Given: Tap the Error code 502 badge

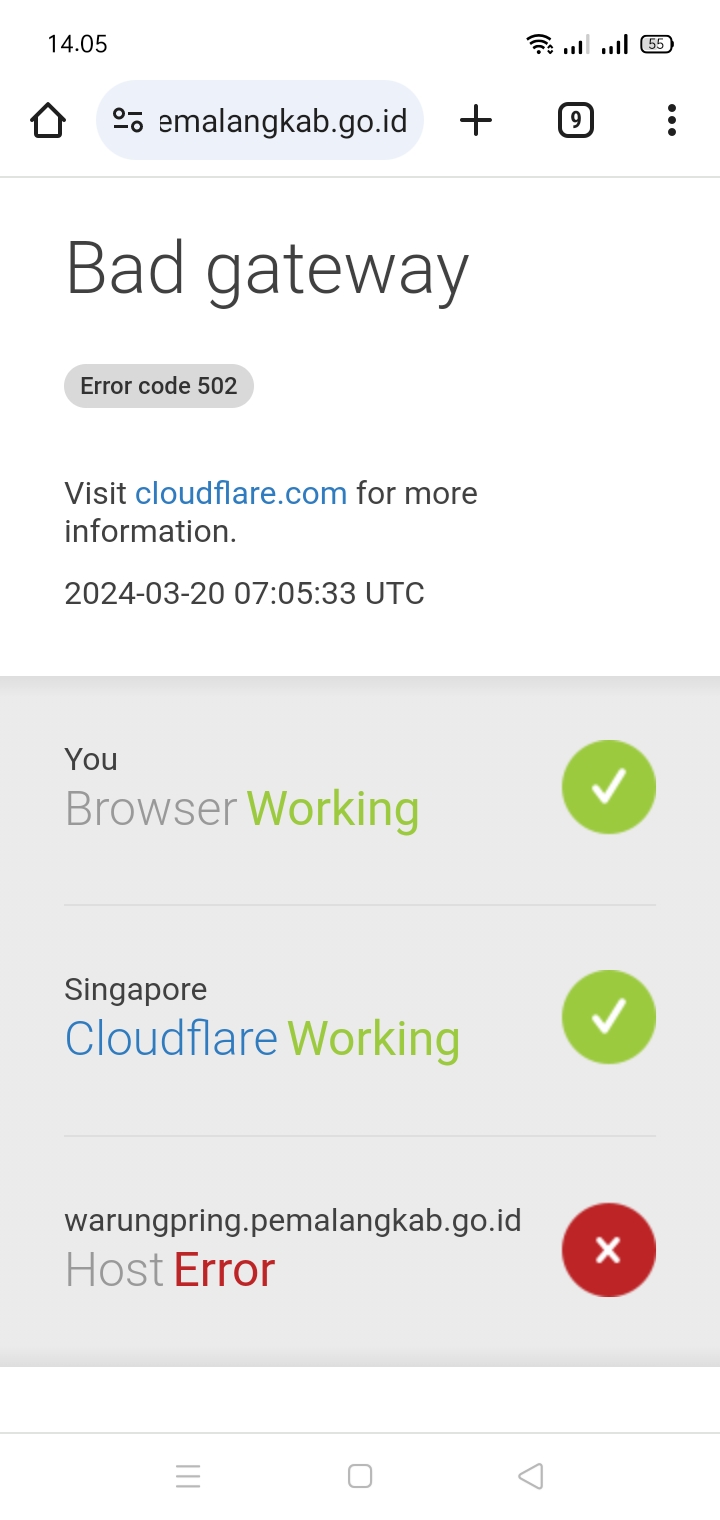Looking at the screenshot, I should (x=159, y=386).
